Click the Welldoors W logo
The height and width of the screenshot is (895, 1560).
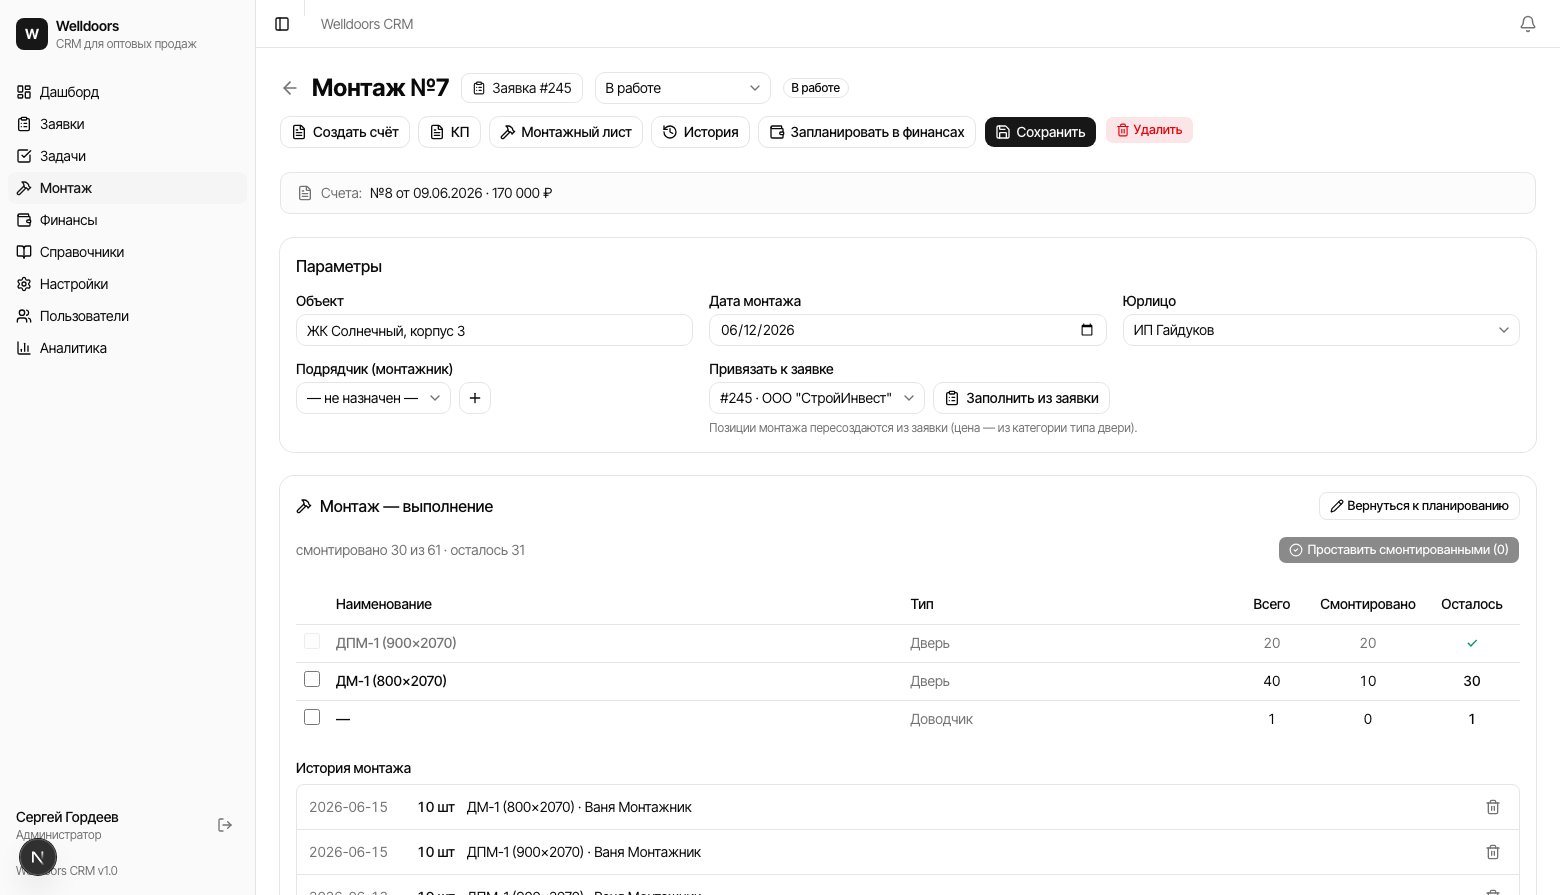pos(32,34)
